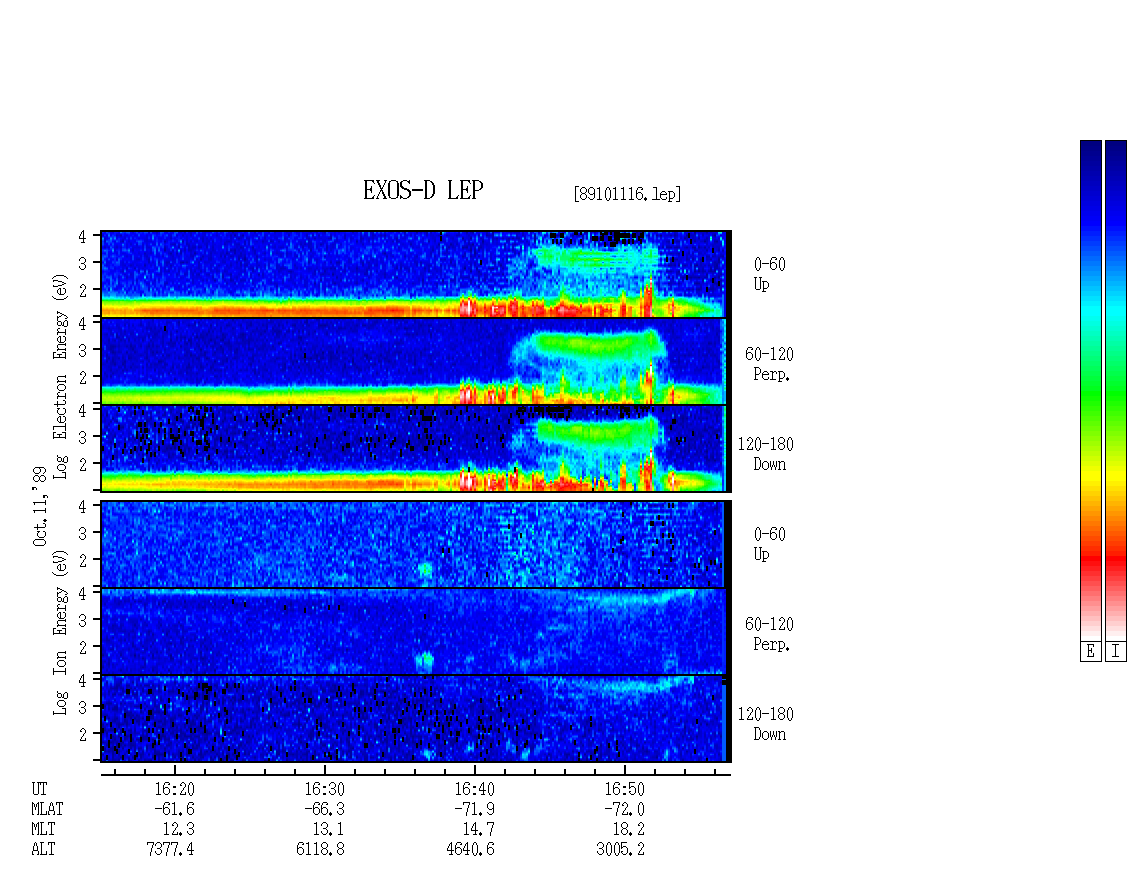Viewport: 1130px width, 875px height.
Task: Click the ALT value 7377.4
Action: pos(170,850)
